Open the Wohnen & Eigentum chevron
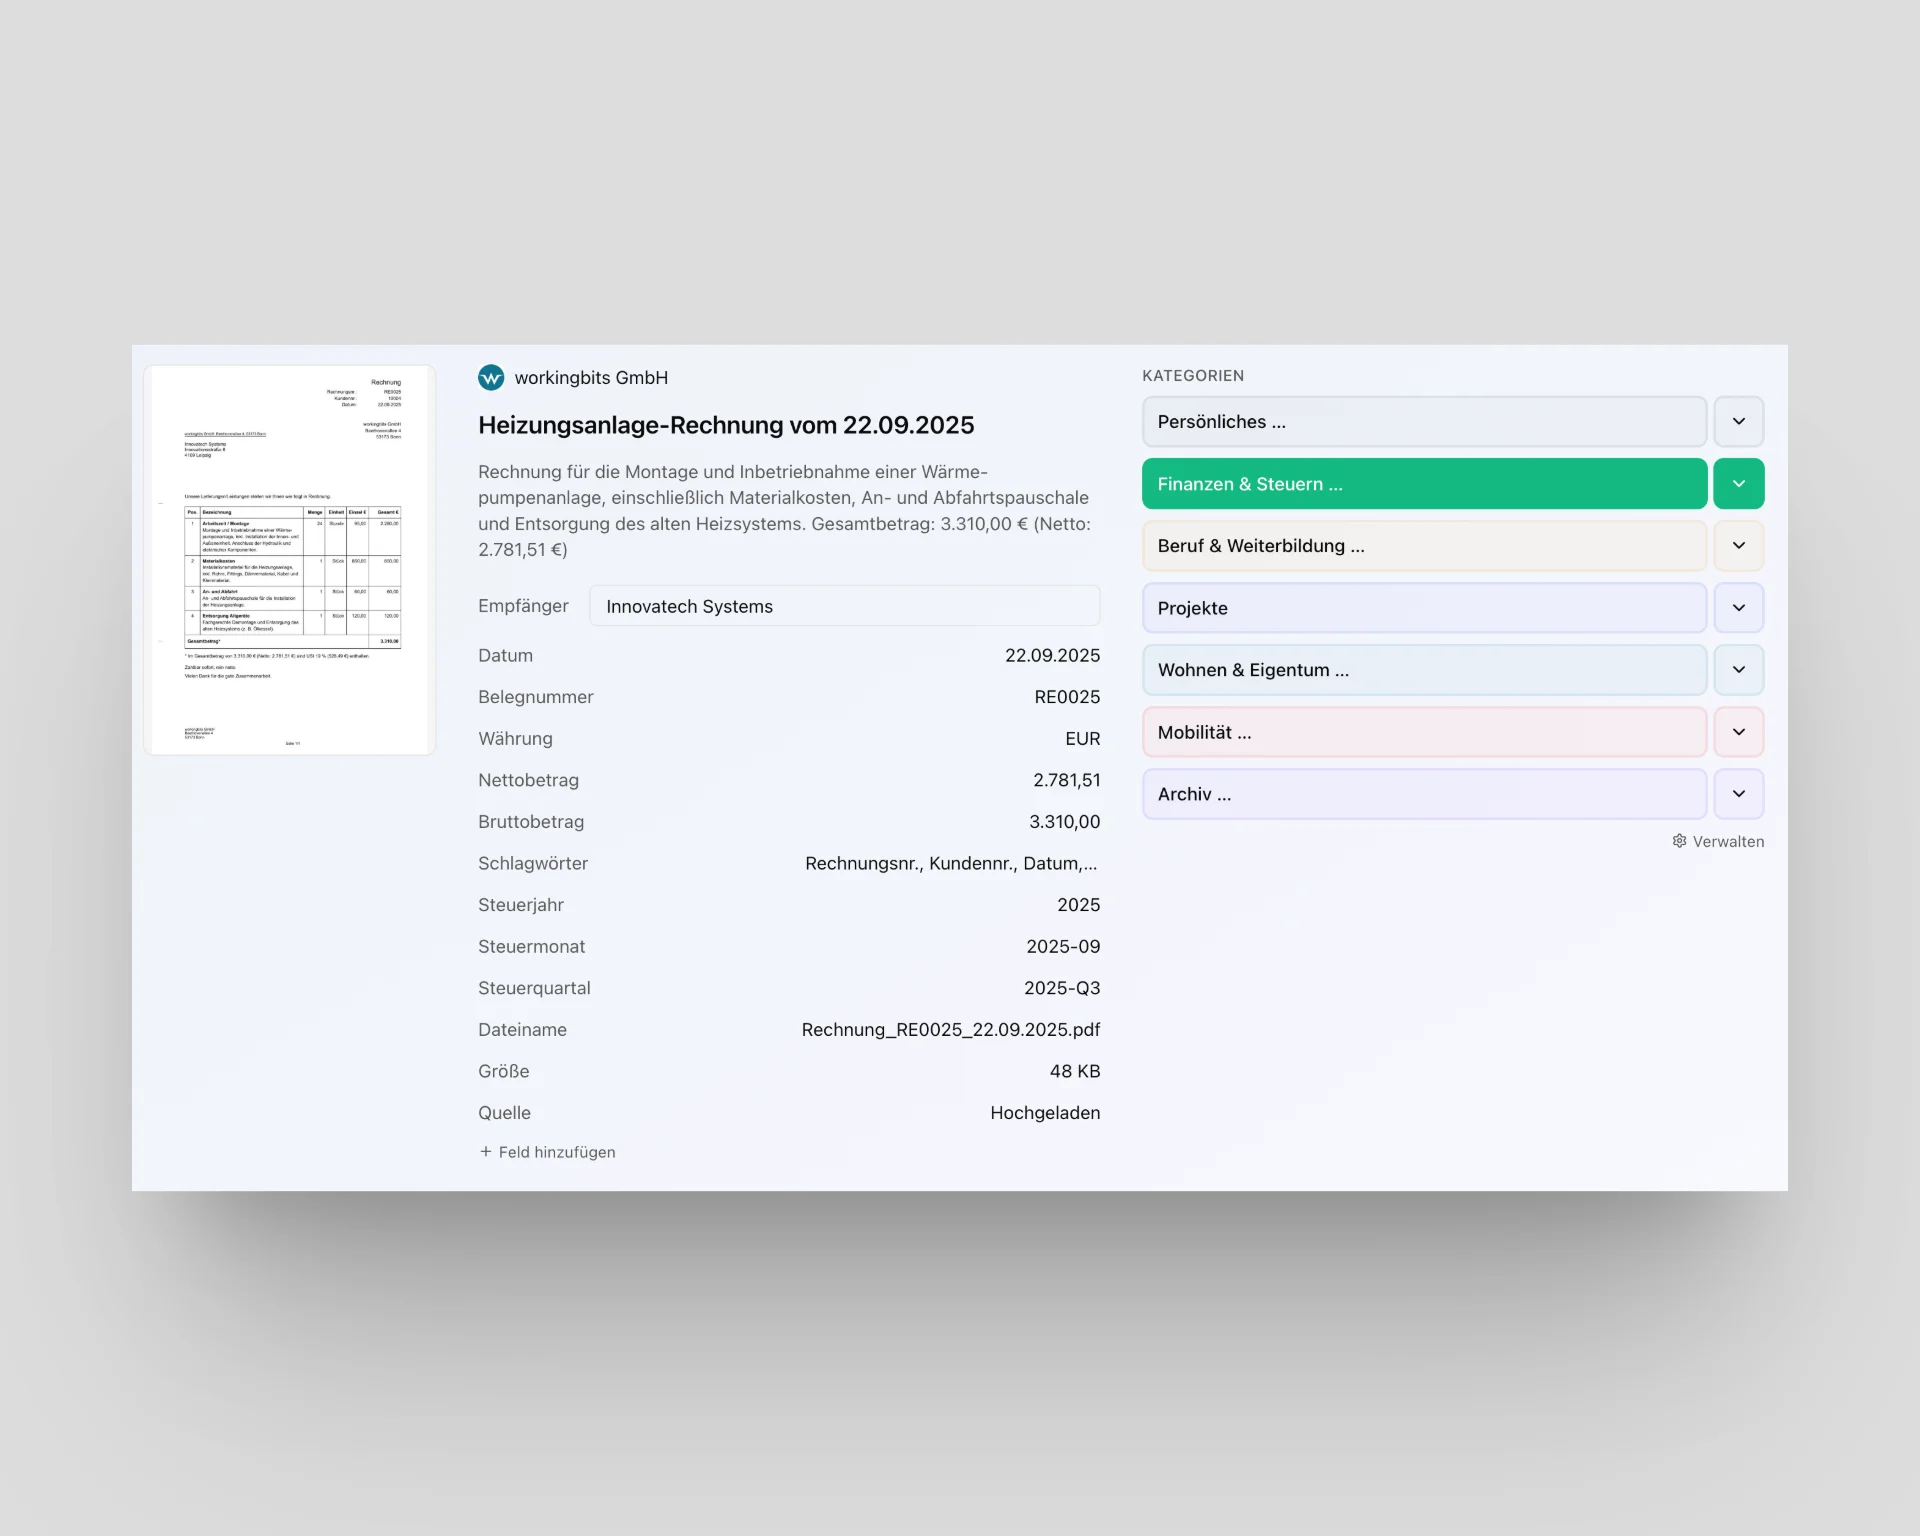The height and width of the screenshot is (1536, 1920). click(x=1738, y=670)
